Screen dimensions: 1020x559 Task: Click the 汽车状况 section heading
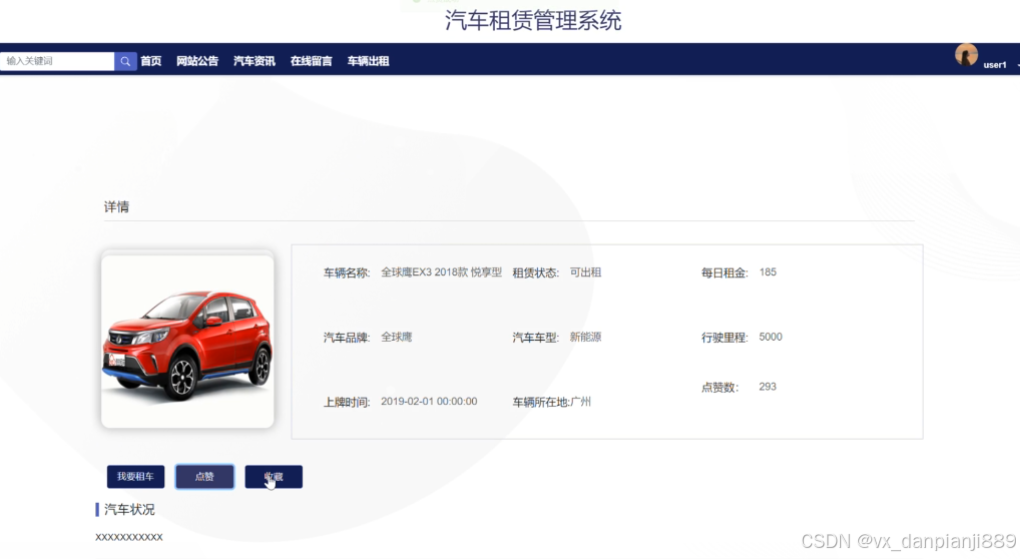129,510
